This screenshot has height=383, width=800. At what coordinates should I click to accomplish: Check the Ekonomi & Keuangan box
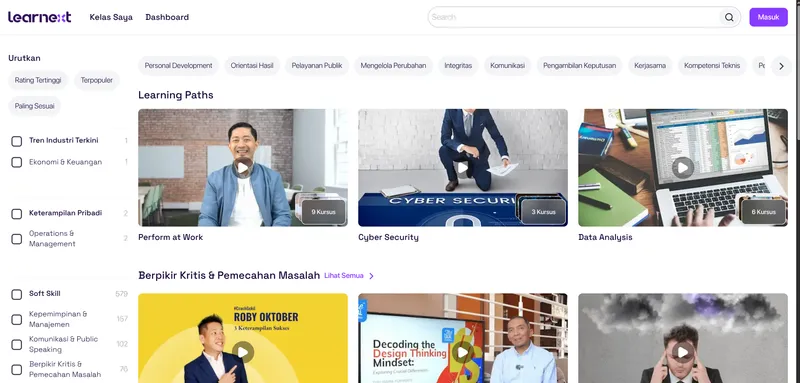(x=17, y=162)
